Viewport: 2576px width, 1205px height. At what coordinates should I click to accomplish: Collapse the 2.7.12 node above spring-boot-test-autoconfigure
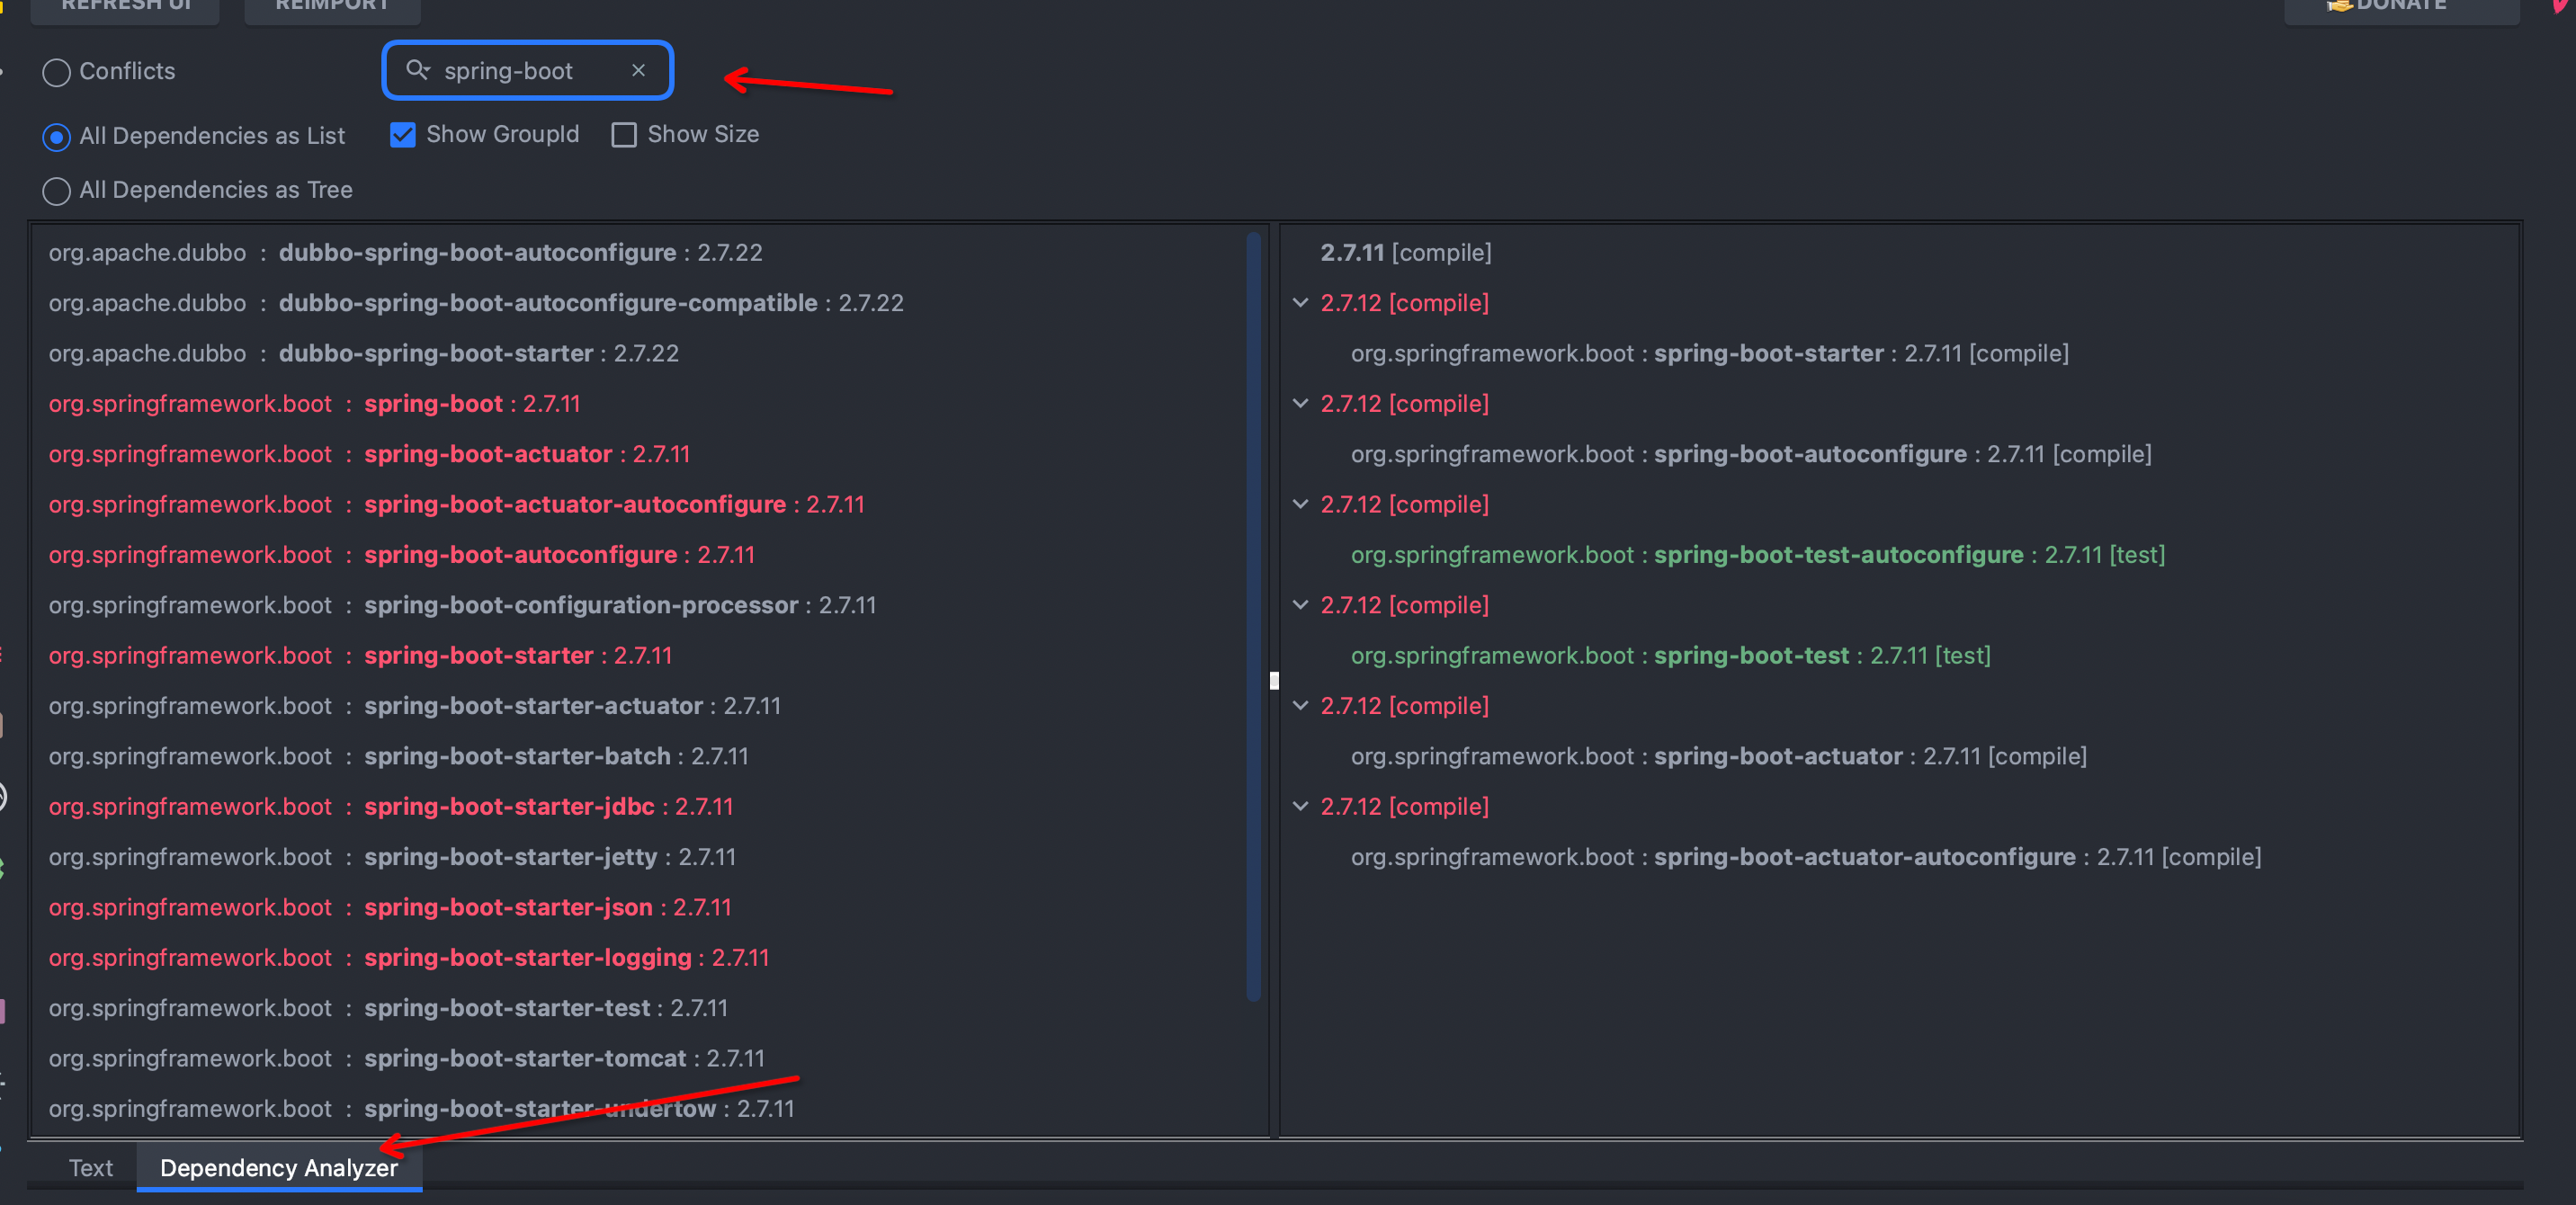tap(1300, 504)
